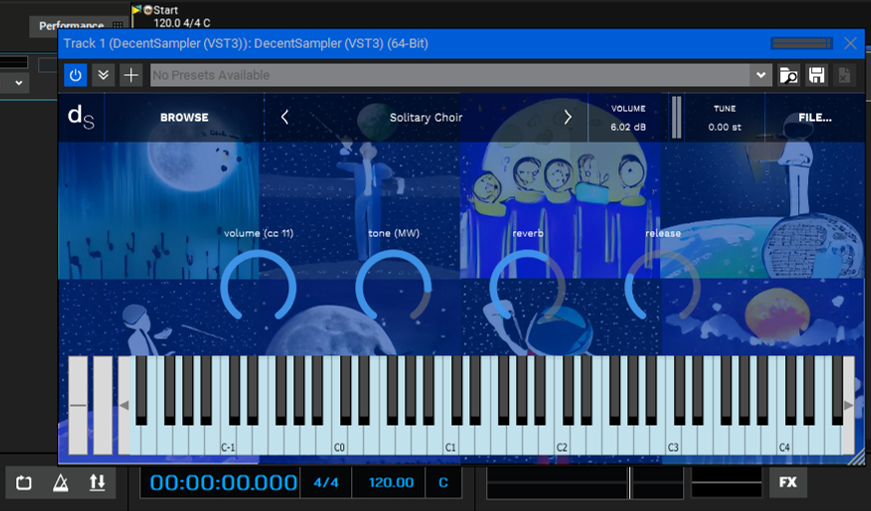Toggle the metronome icon

click(61, 483)
